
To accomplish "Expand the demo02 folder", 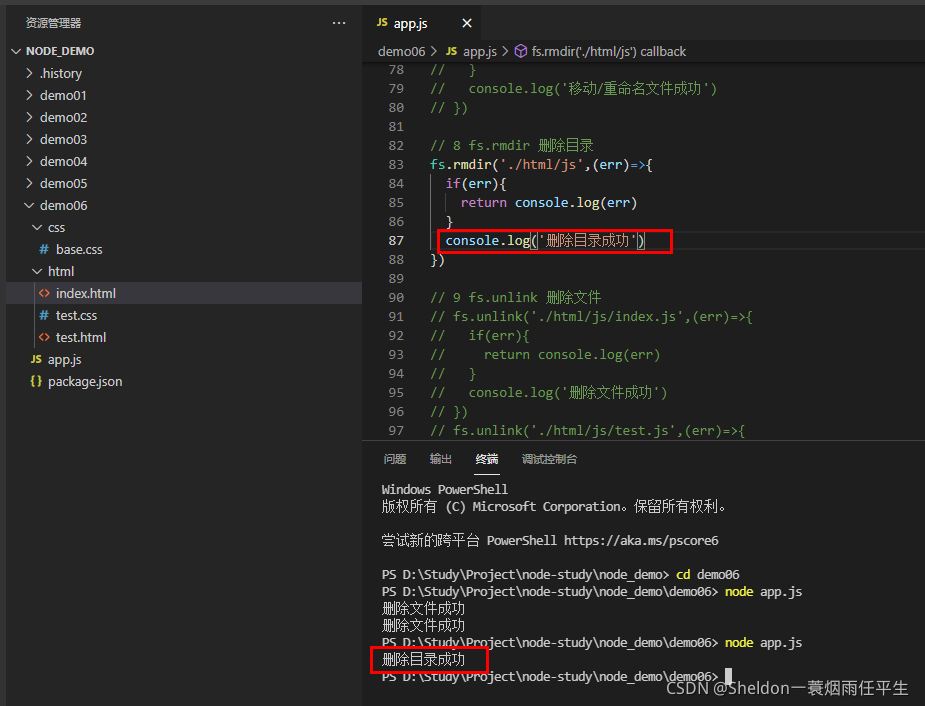I will [29, 117].
